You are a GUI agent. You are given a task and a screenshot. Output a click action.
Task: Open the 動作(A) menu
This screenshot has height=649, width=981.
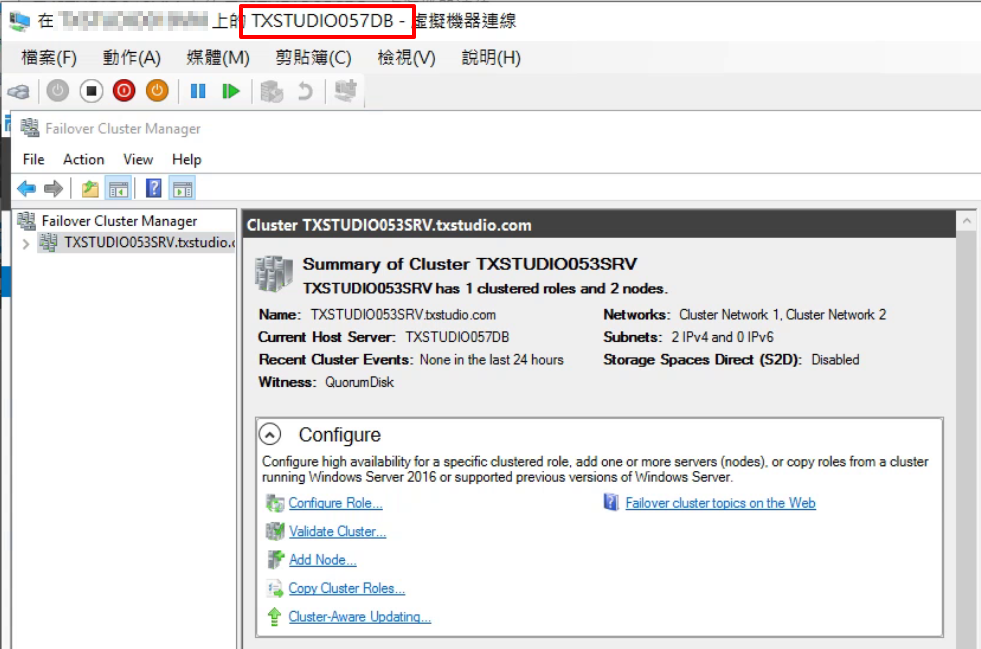click(x=131, y=58)
